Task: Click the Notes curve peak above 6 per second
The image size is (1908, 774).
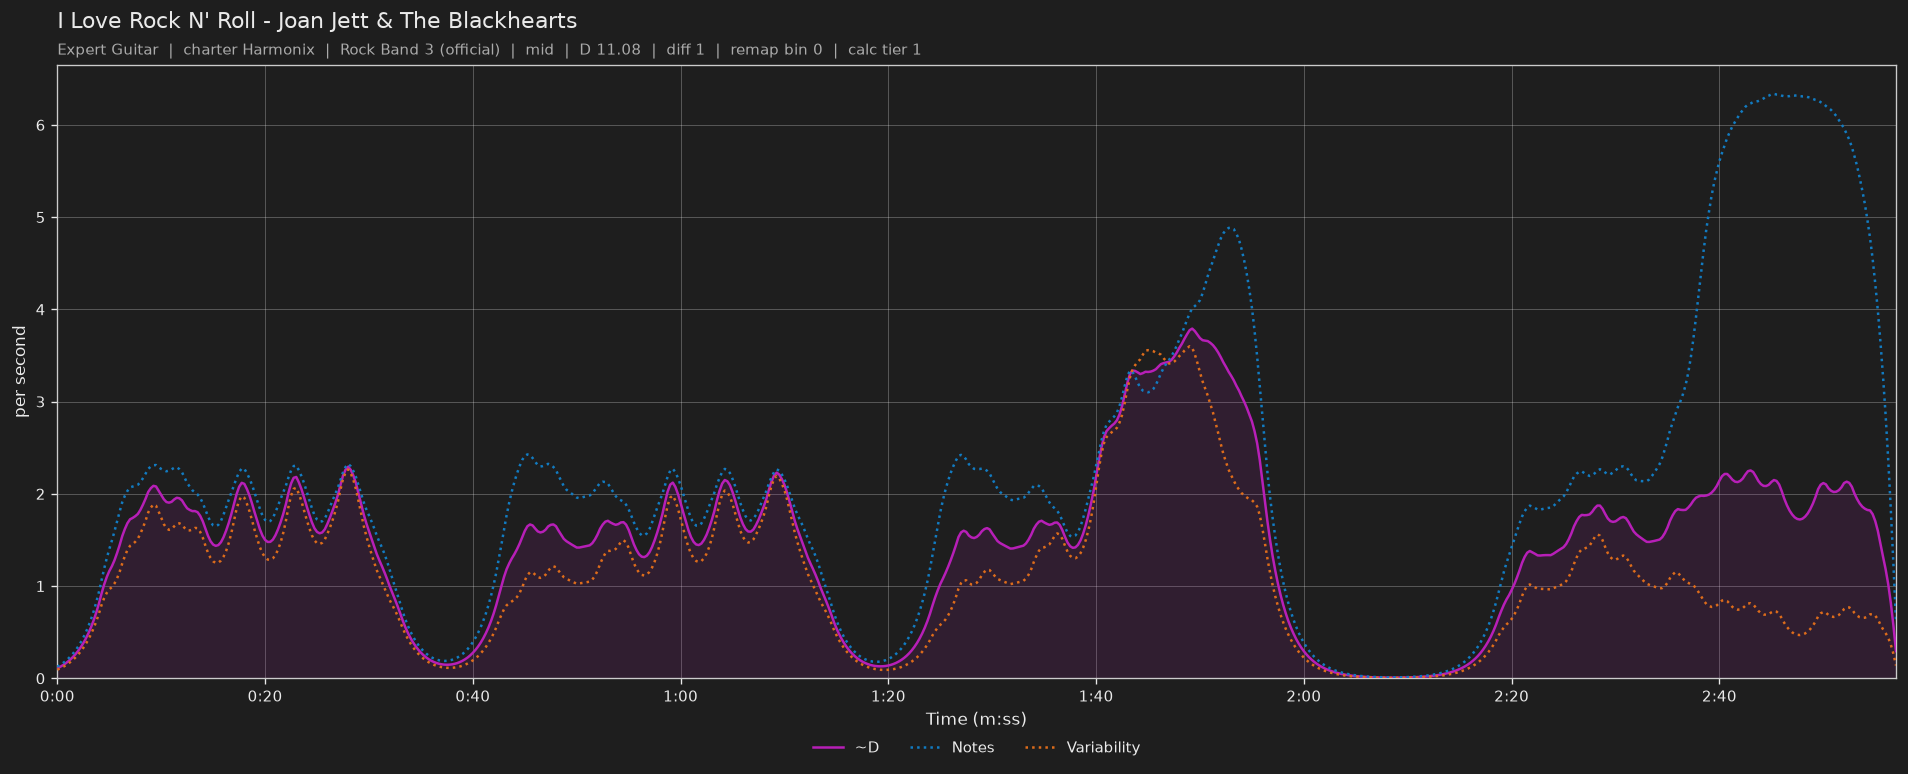Action: click(1775, 95)
